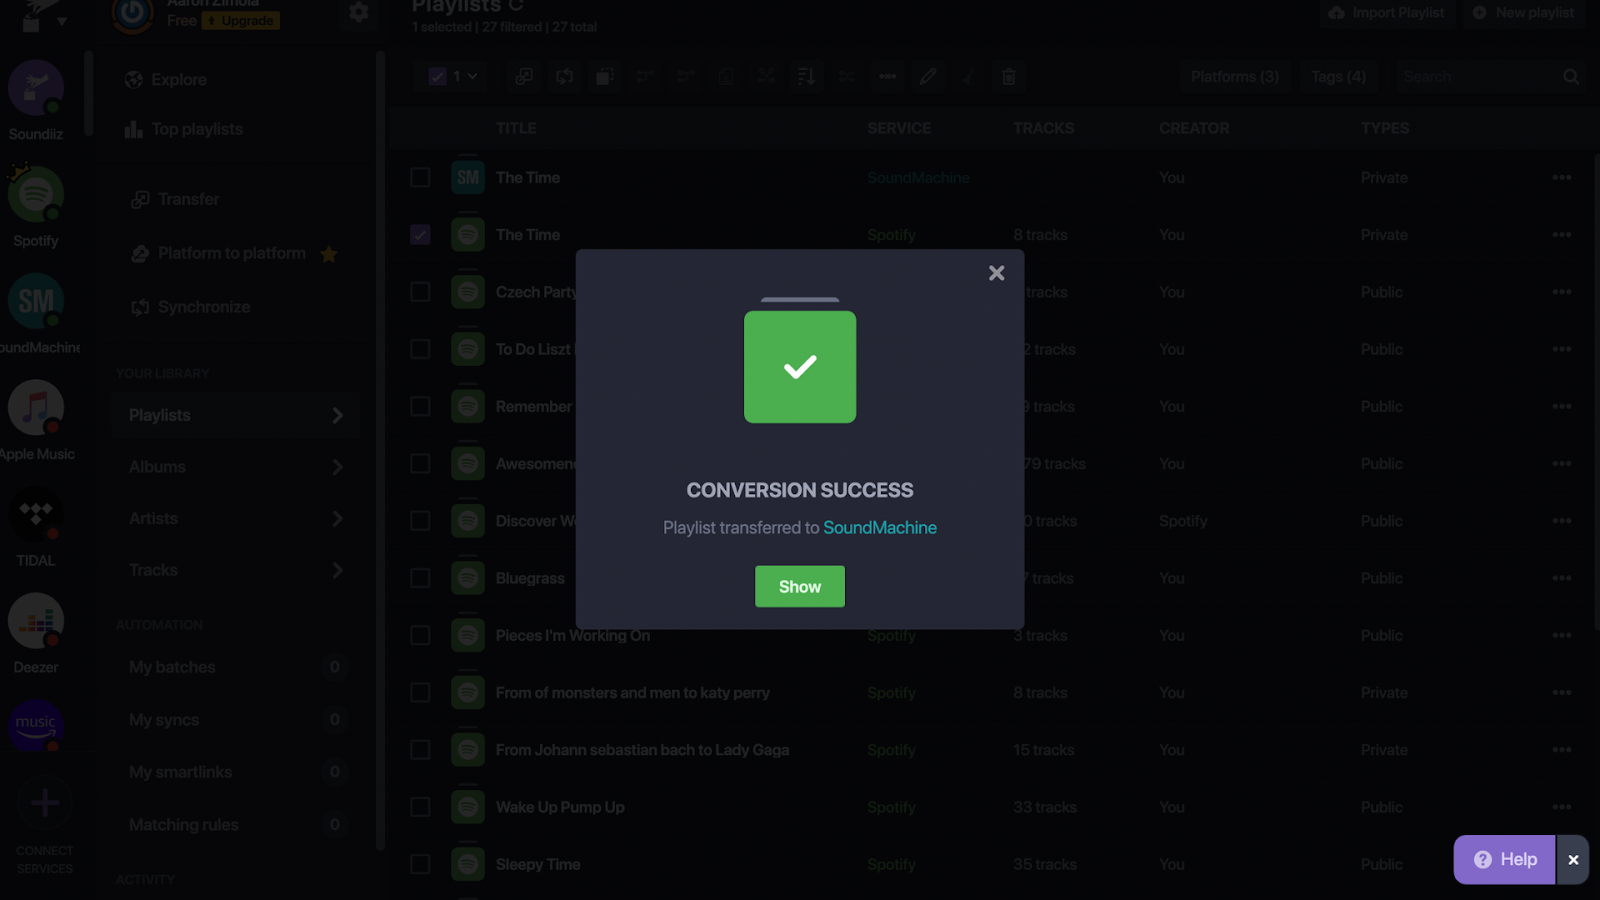
Task: Open the Top playlists menu item
Action: coord(184,129)
